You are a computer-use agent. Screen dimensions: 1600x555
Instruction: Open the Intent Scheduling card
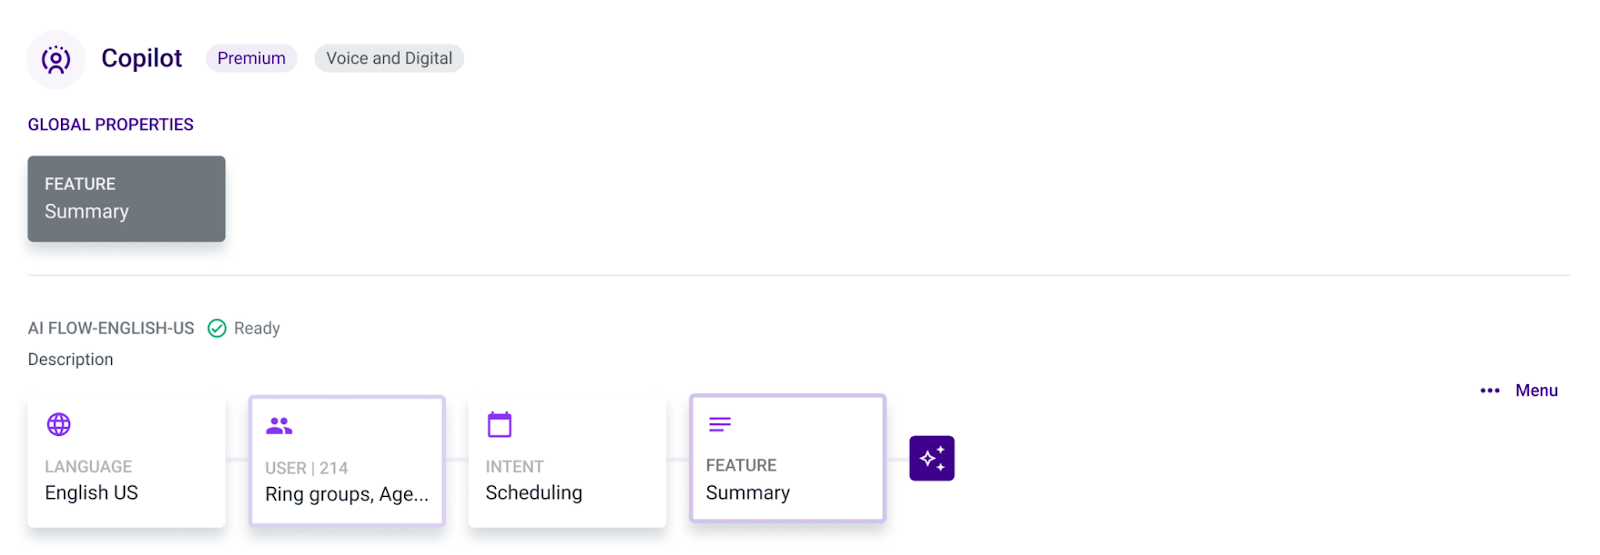(x=567, y=460)
